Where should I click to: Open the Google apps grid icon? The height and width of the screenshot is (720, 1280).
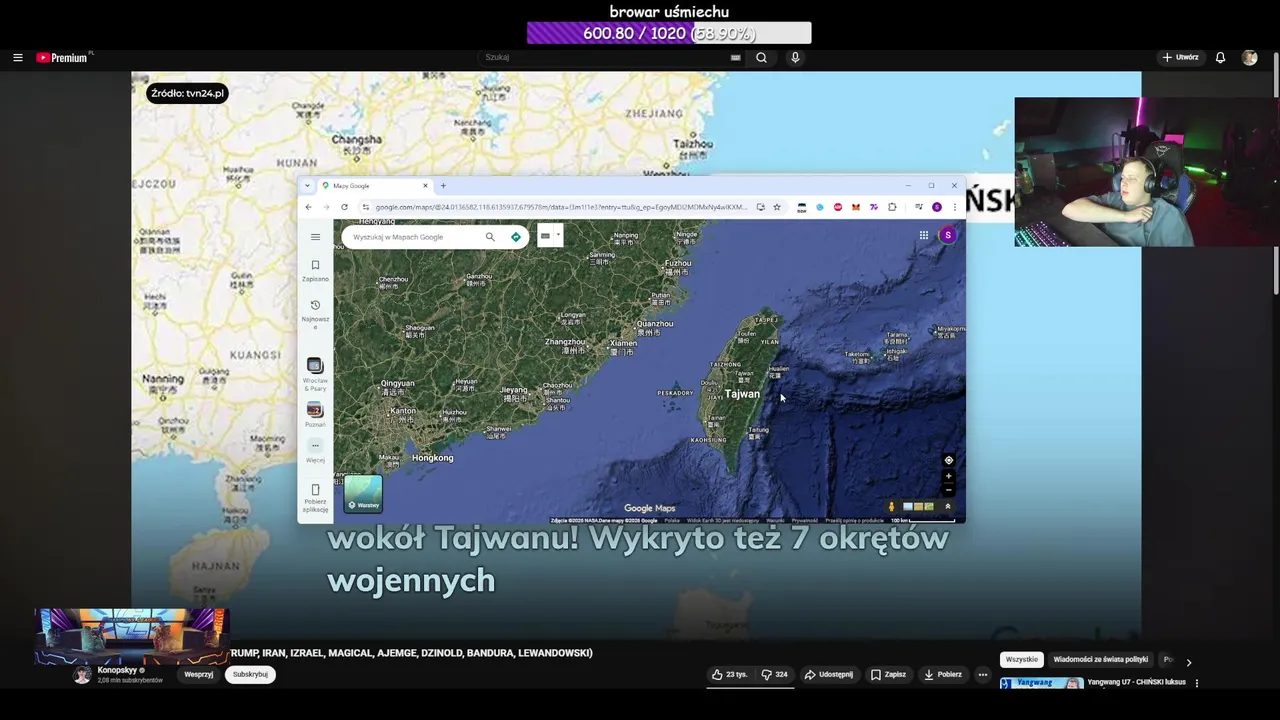click(924, 235)
